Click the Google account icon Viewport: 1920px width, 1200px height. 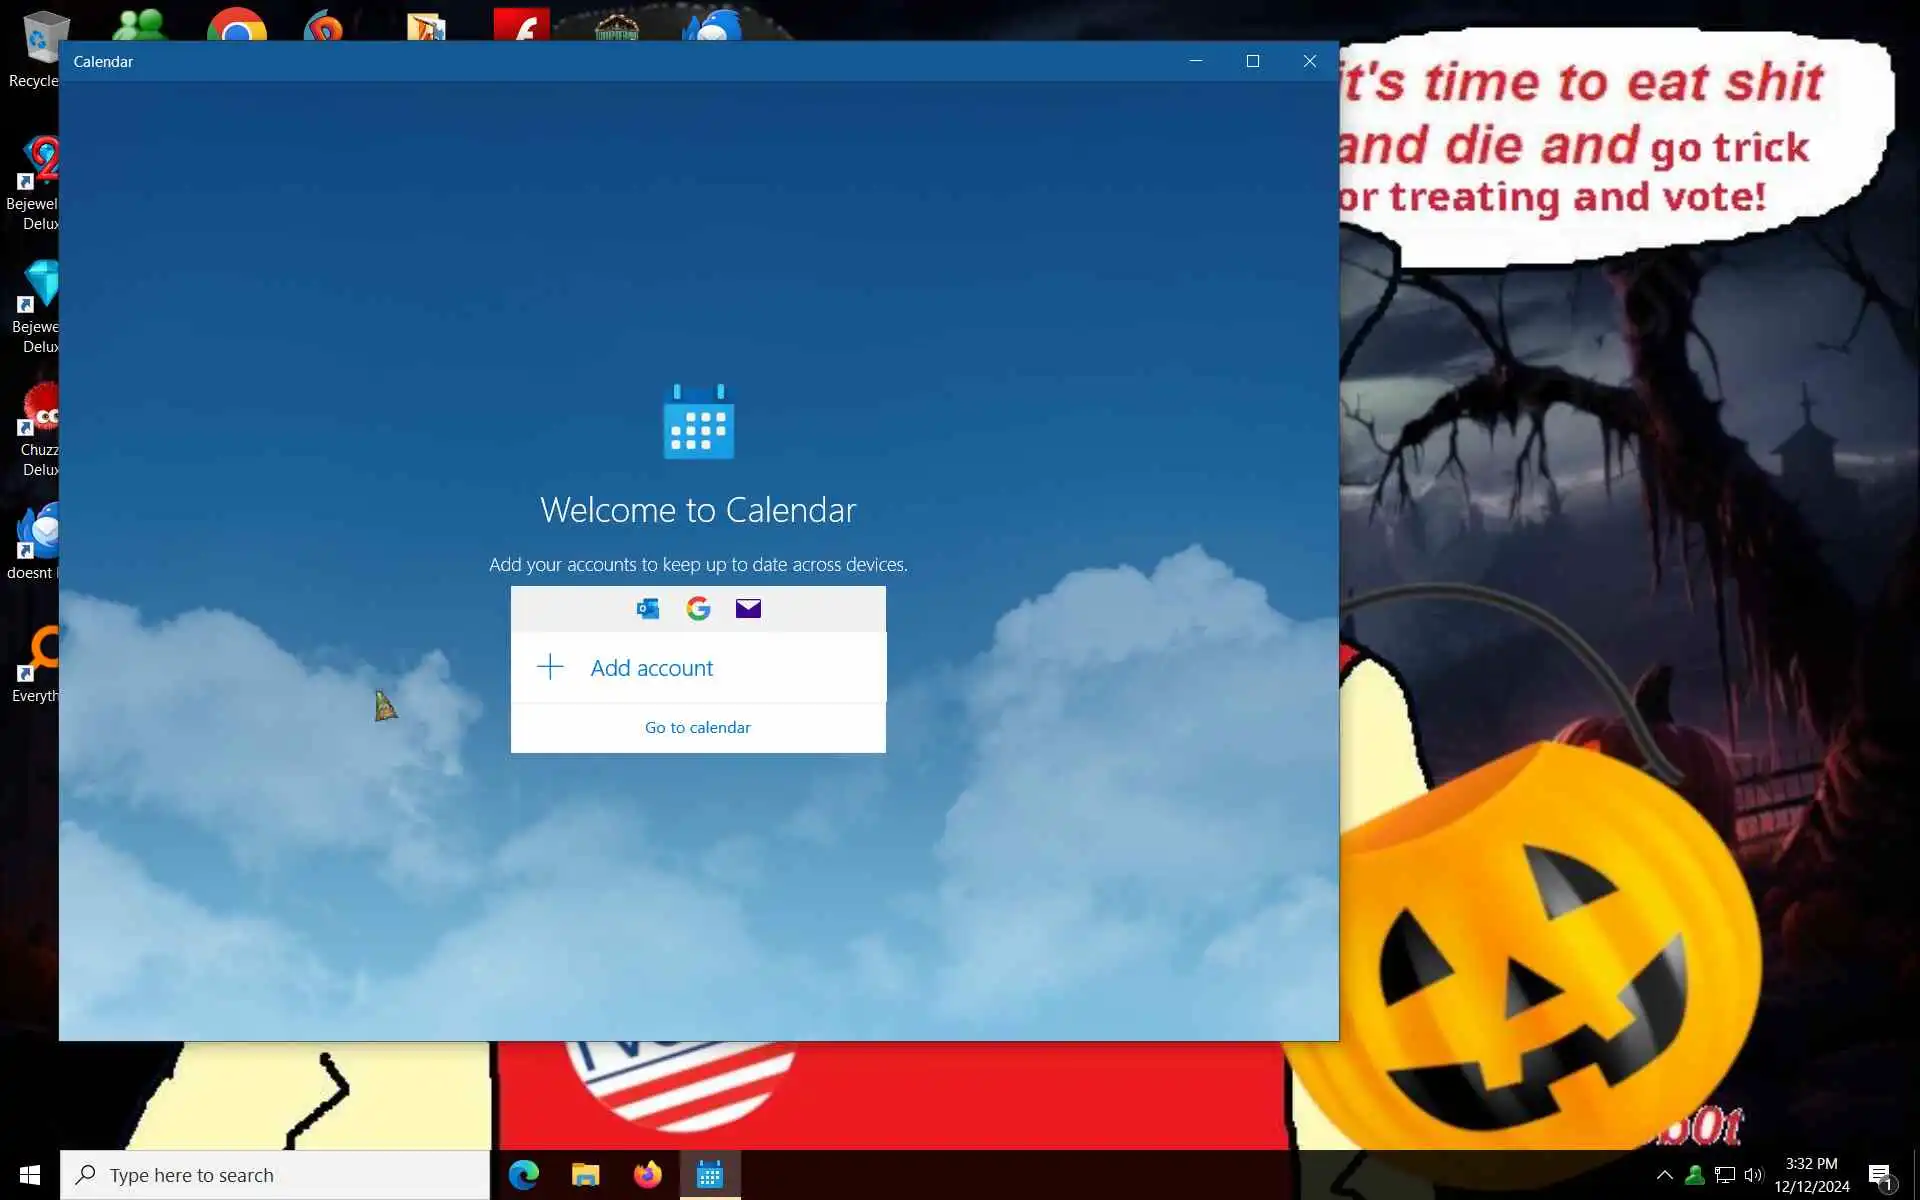(698, 608)
